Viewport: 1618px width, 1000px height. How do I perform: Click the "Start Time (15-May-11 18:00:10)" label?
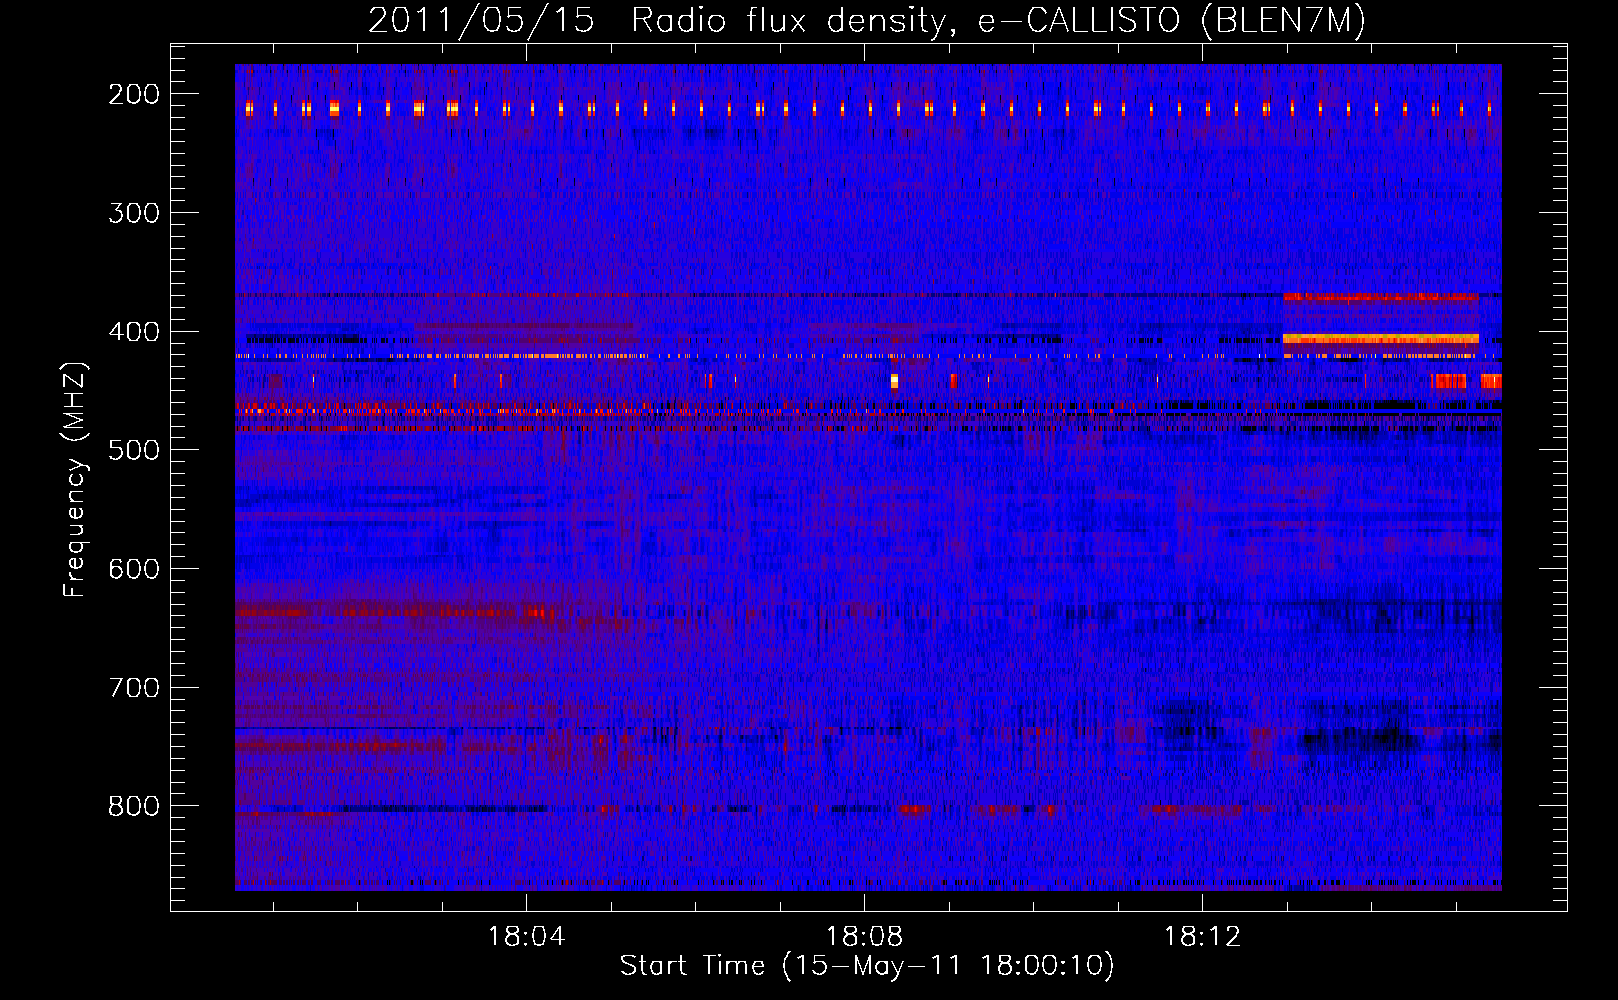pyautogui.click(x=867, y=966)
